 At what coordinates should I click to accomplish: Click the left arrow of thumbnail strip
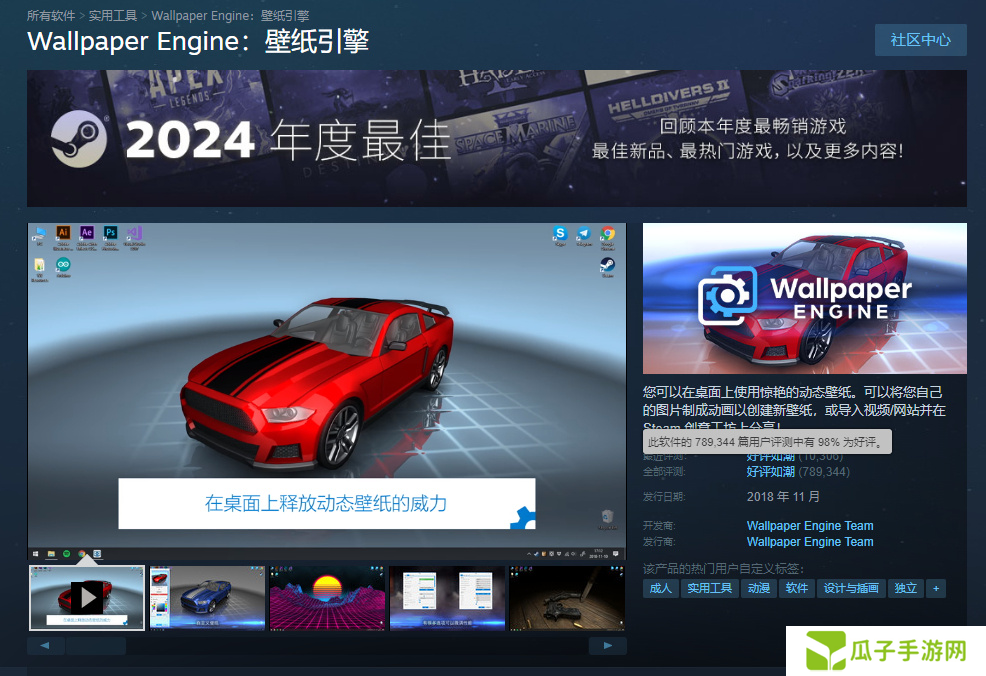point(45,646)
